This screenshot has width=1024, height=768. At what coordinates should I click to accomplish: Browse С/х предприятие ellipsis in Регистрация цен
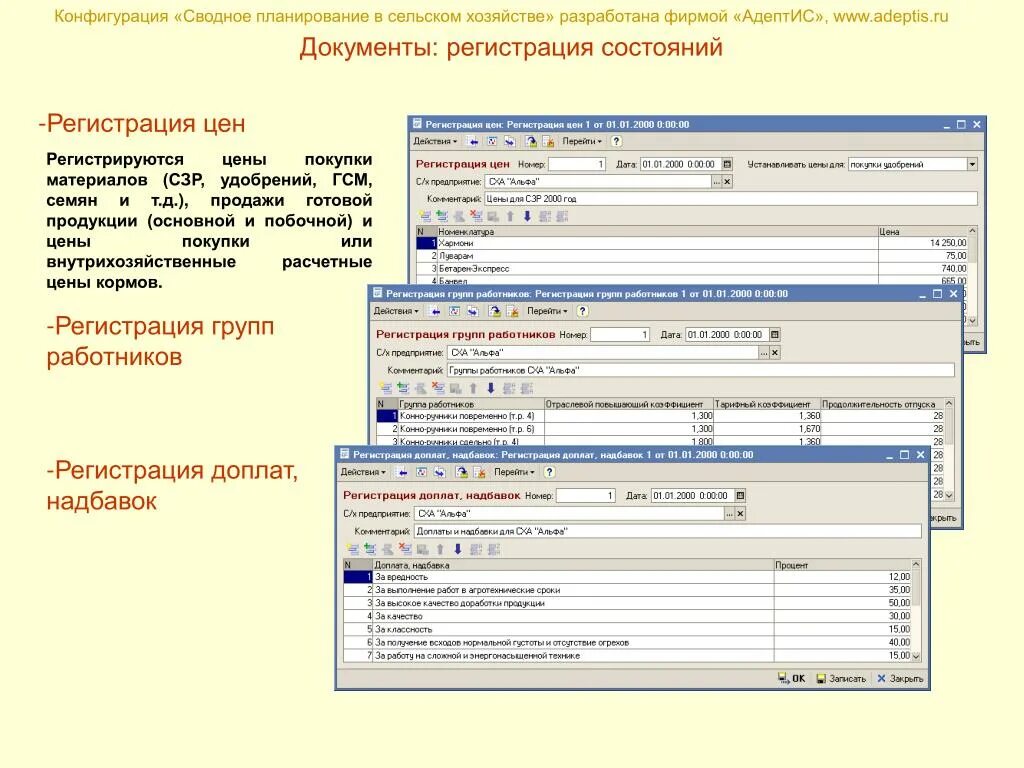pos(716,182)
